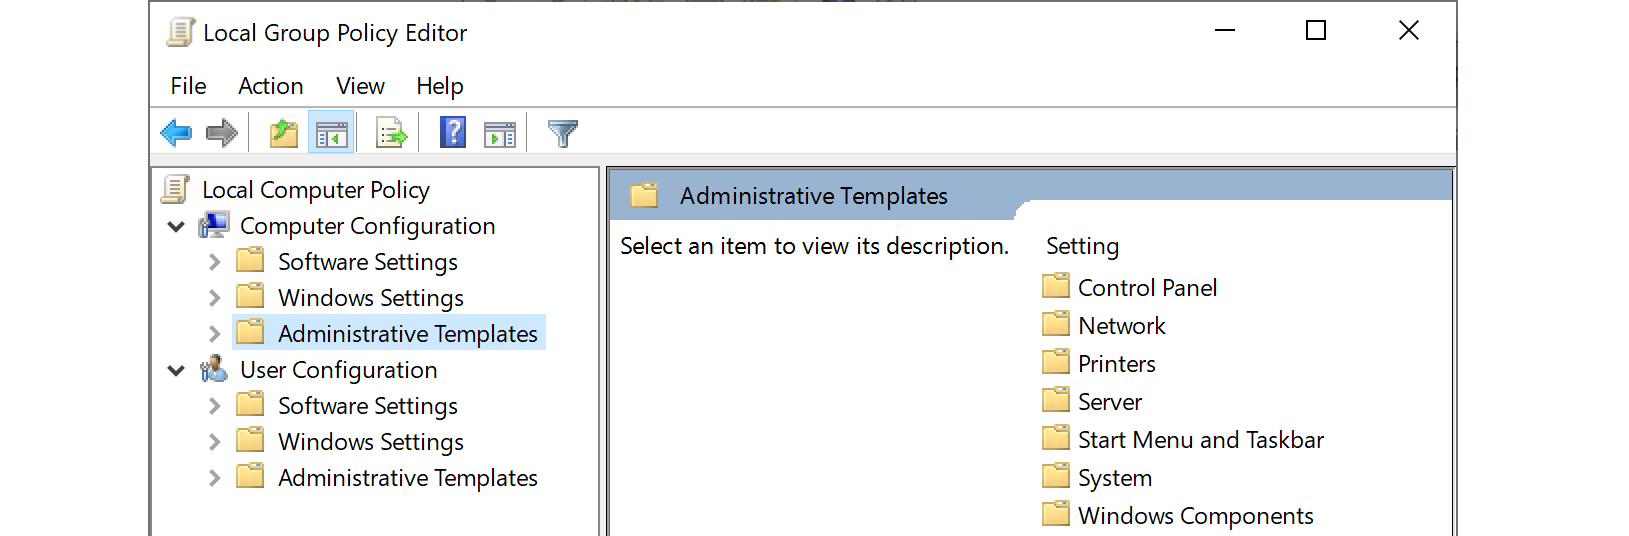Expand Administrative Templates under User Configuration
Image resolution: width=1629 pixels, height=536 pixels.
tap(214, 478)
